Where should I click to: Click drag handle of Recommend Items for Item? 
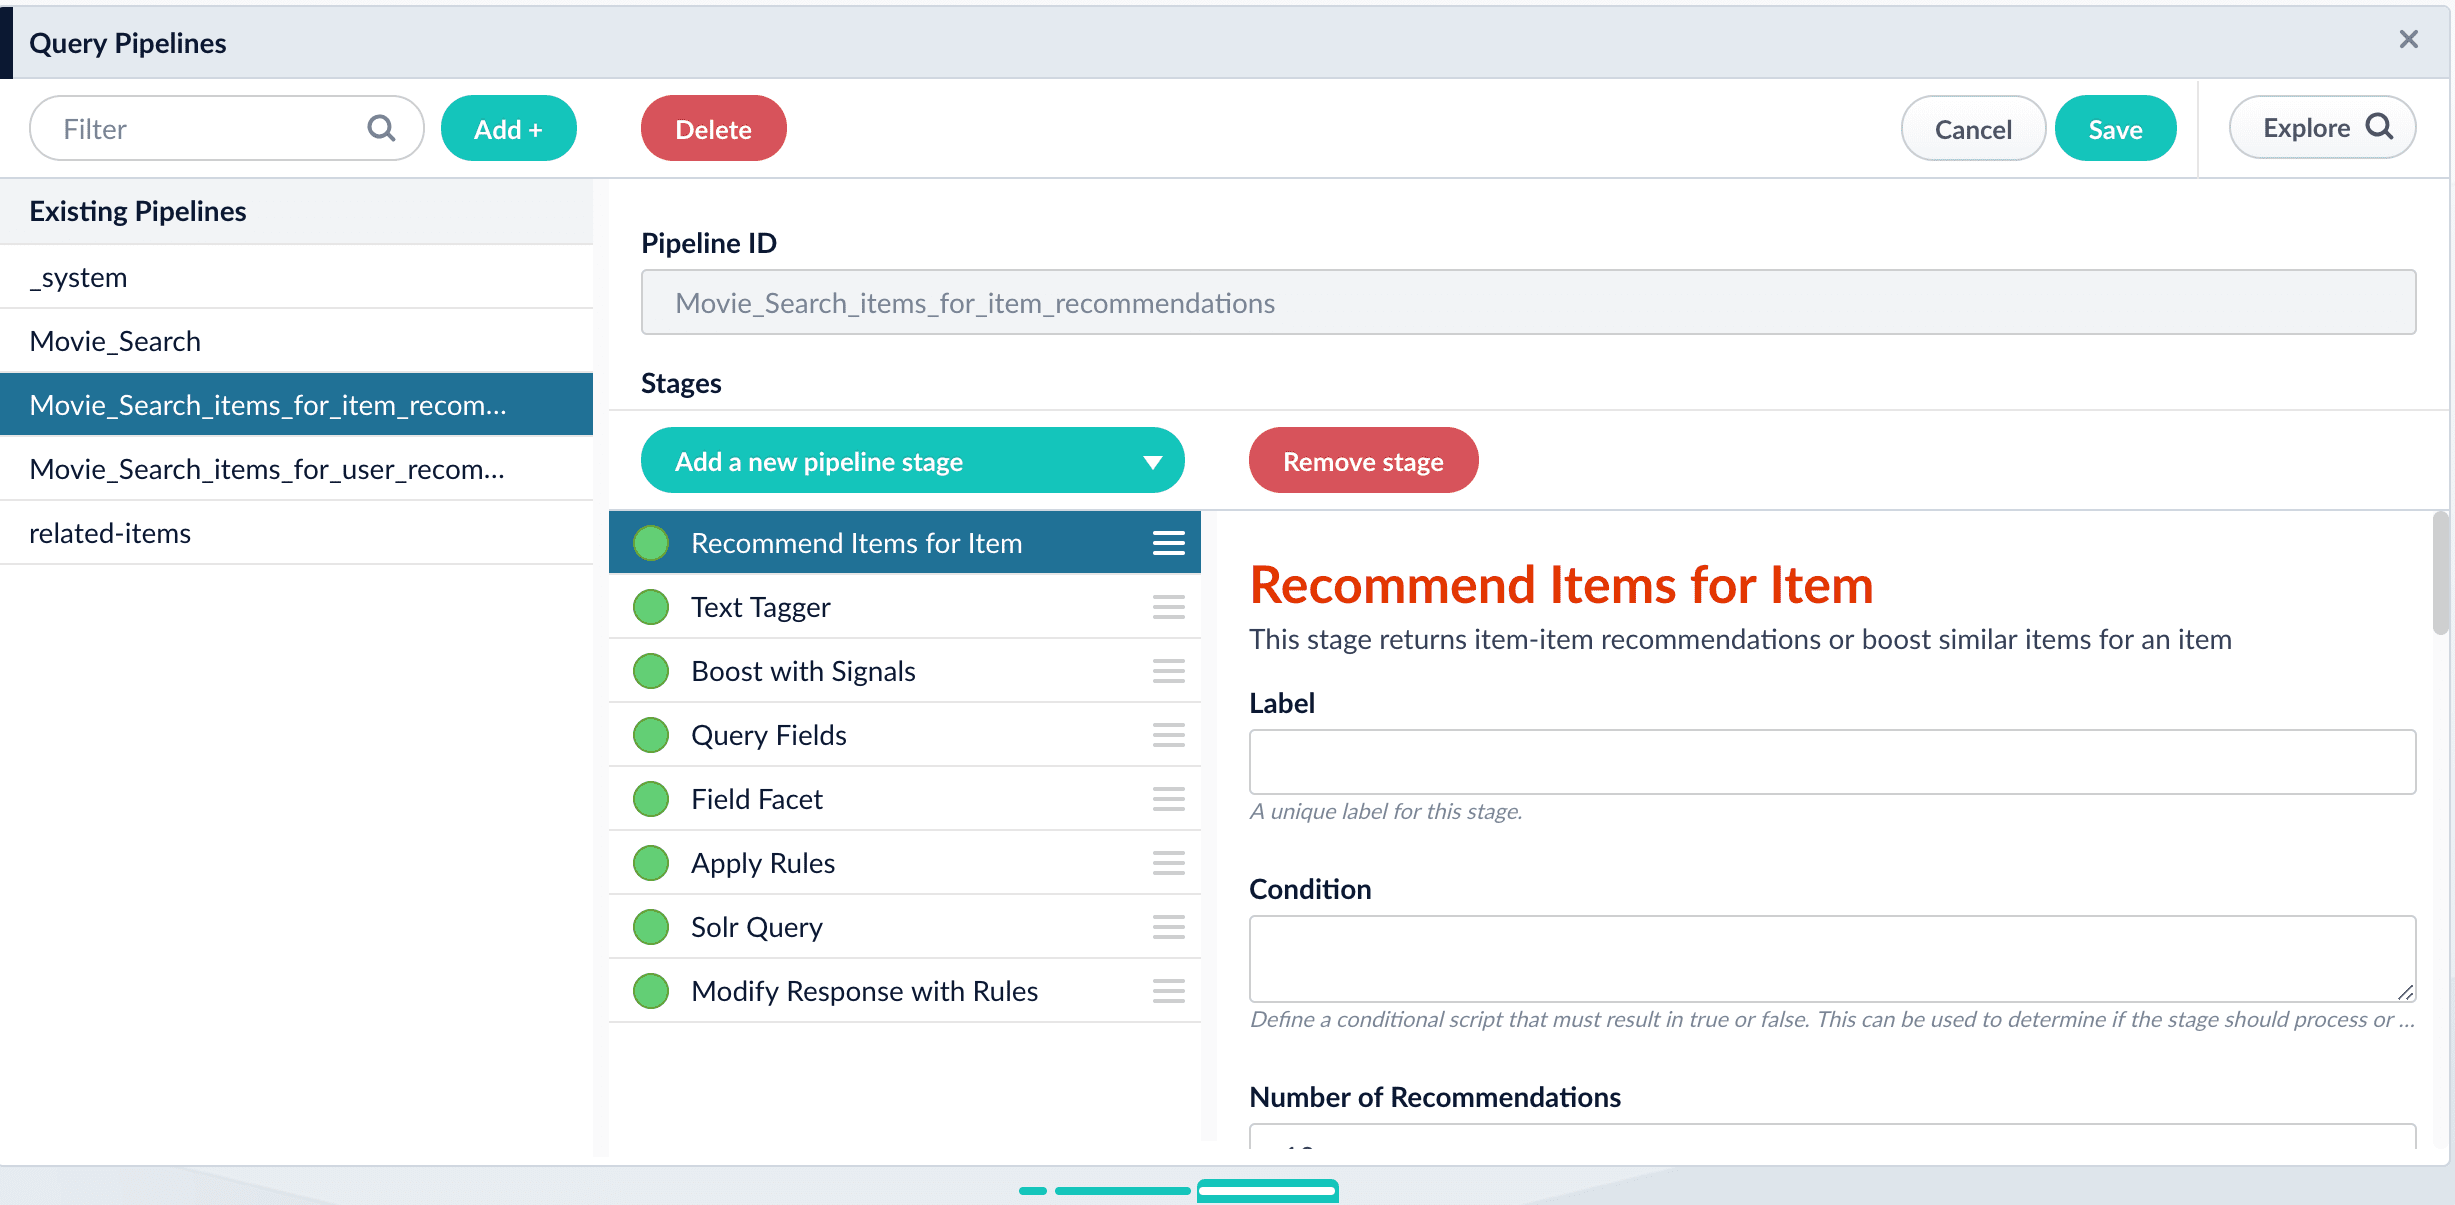point(1168,543)
